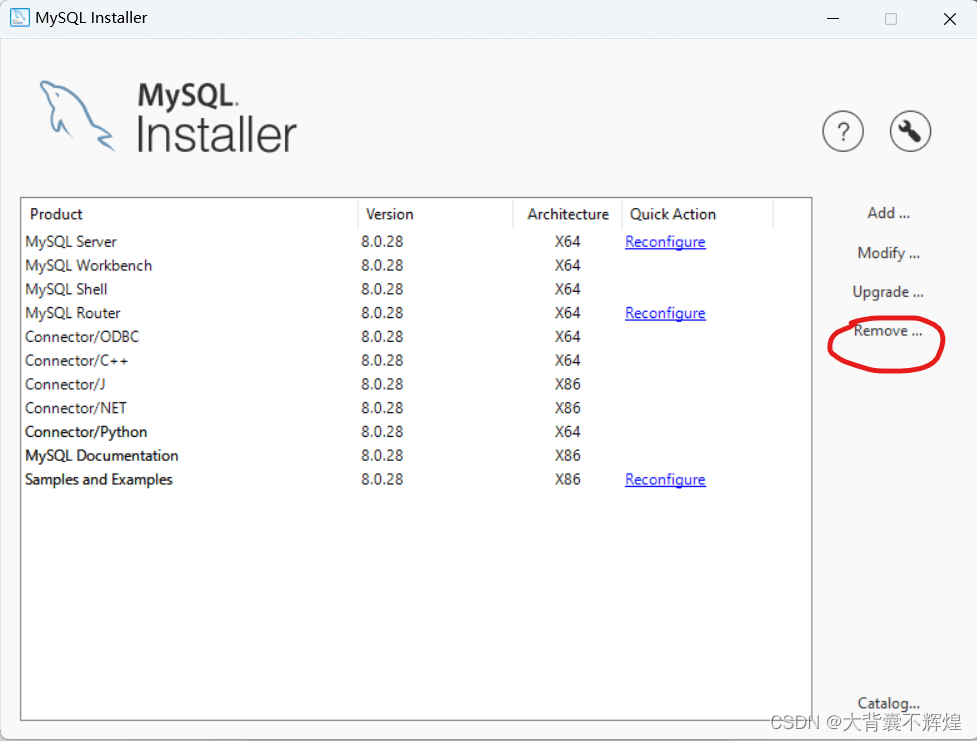Click the Add... button
This screenshot has height=741, width=977.
point(888,213)
